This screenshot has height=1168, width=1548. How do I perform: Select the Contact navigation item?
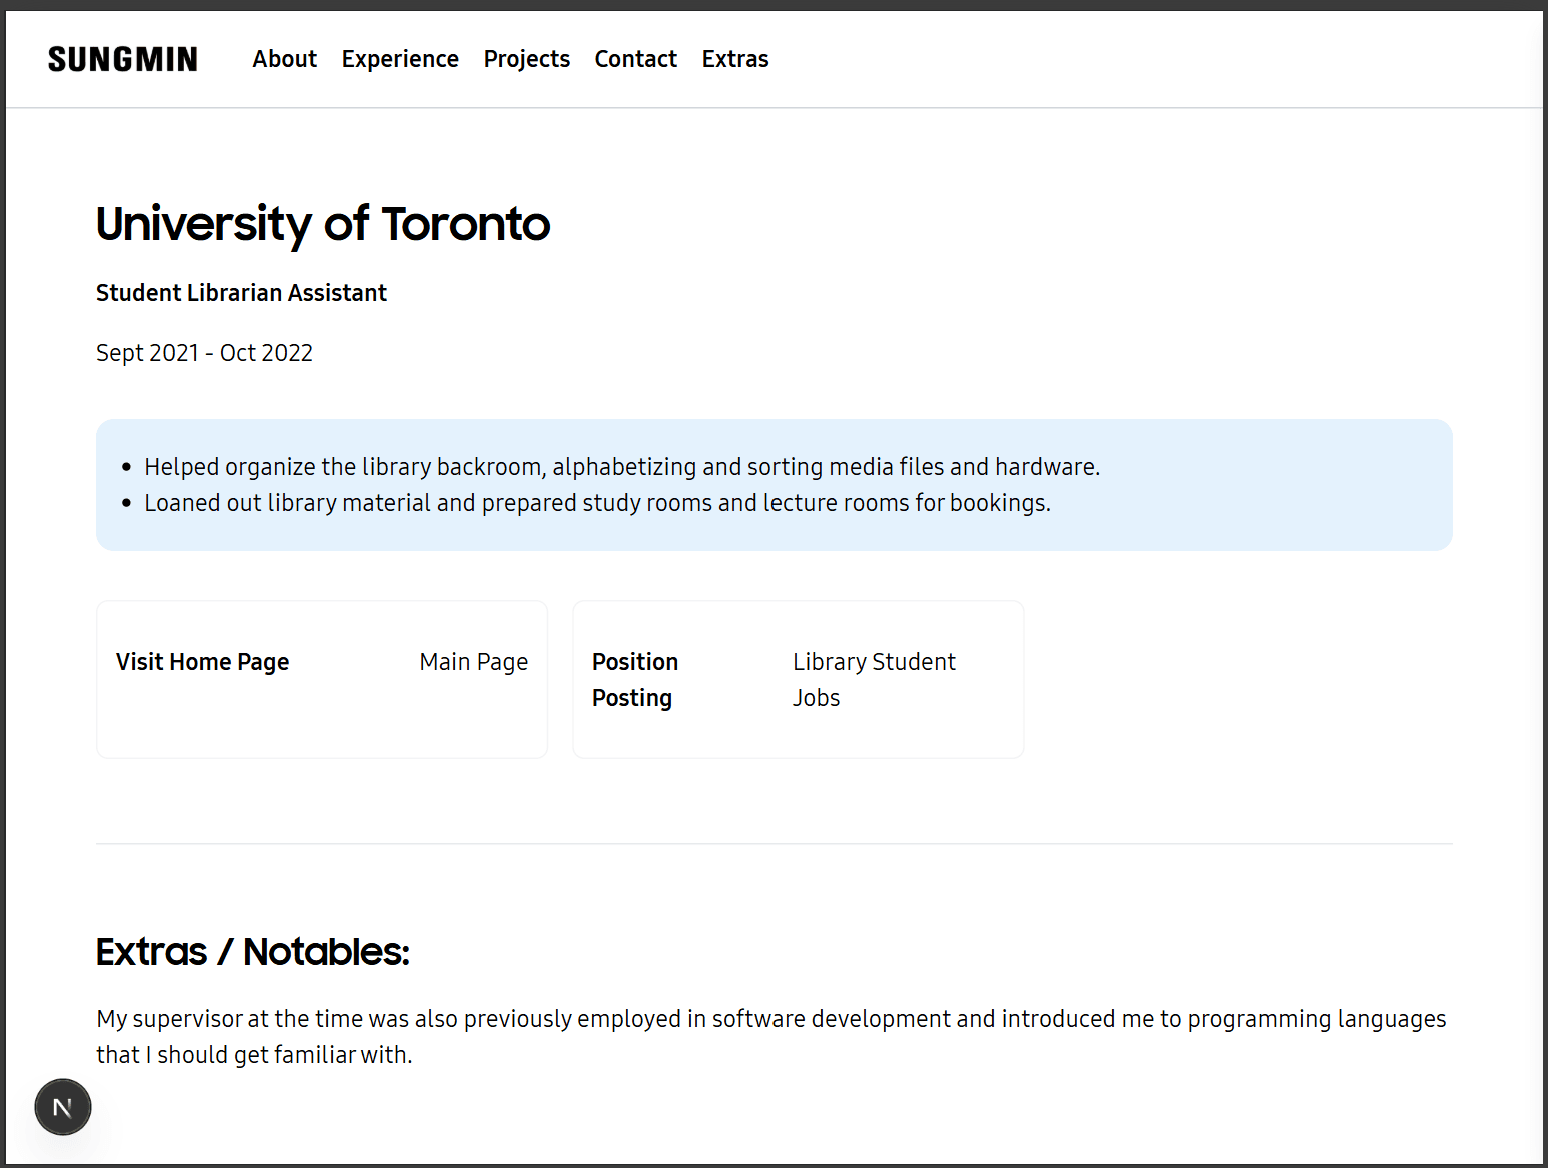pyautogui.click(x=635, y=59)
